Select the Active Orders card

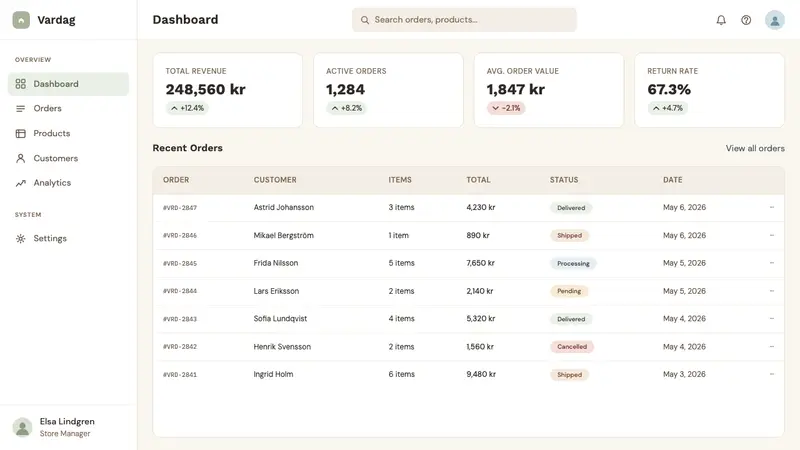tap(388, 90)
